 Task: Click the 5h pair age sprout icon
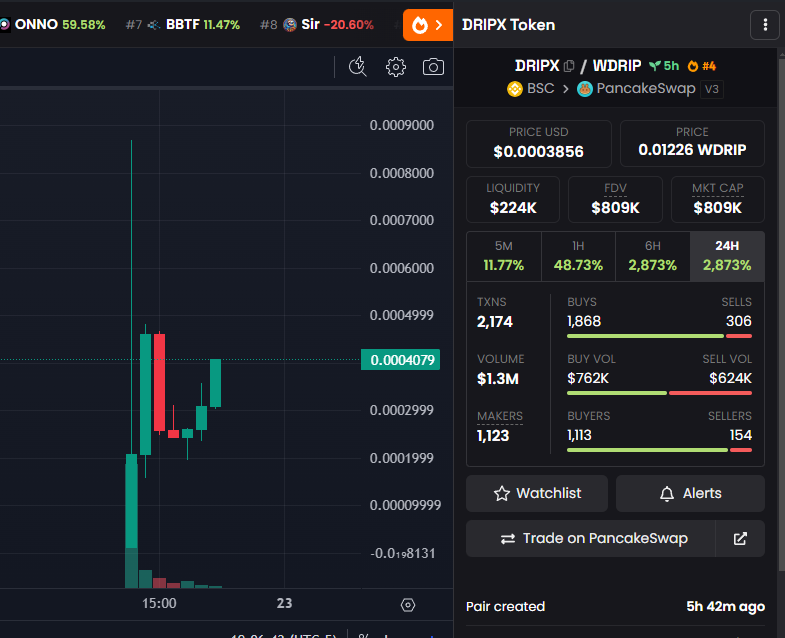click(654, 66)
